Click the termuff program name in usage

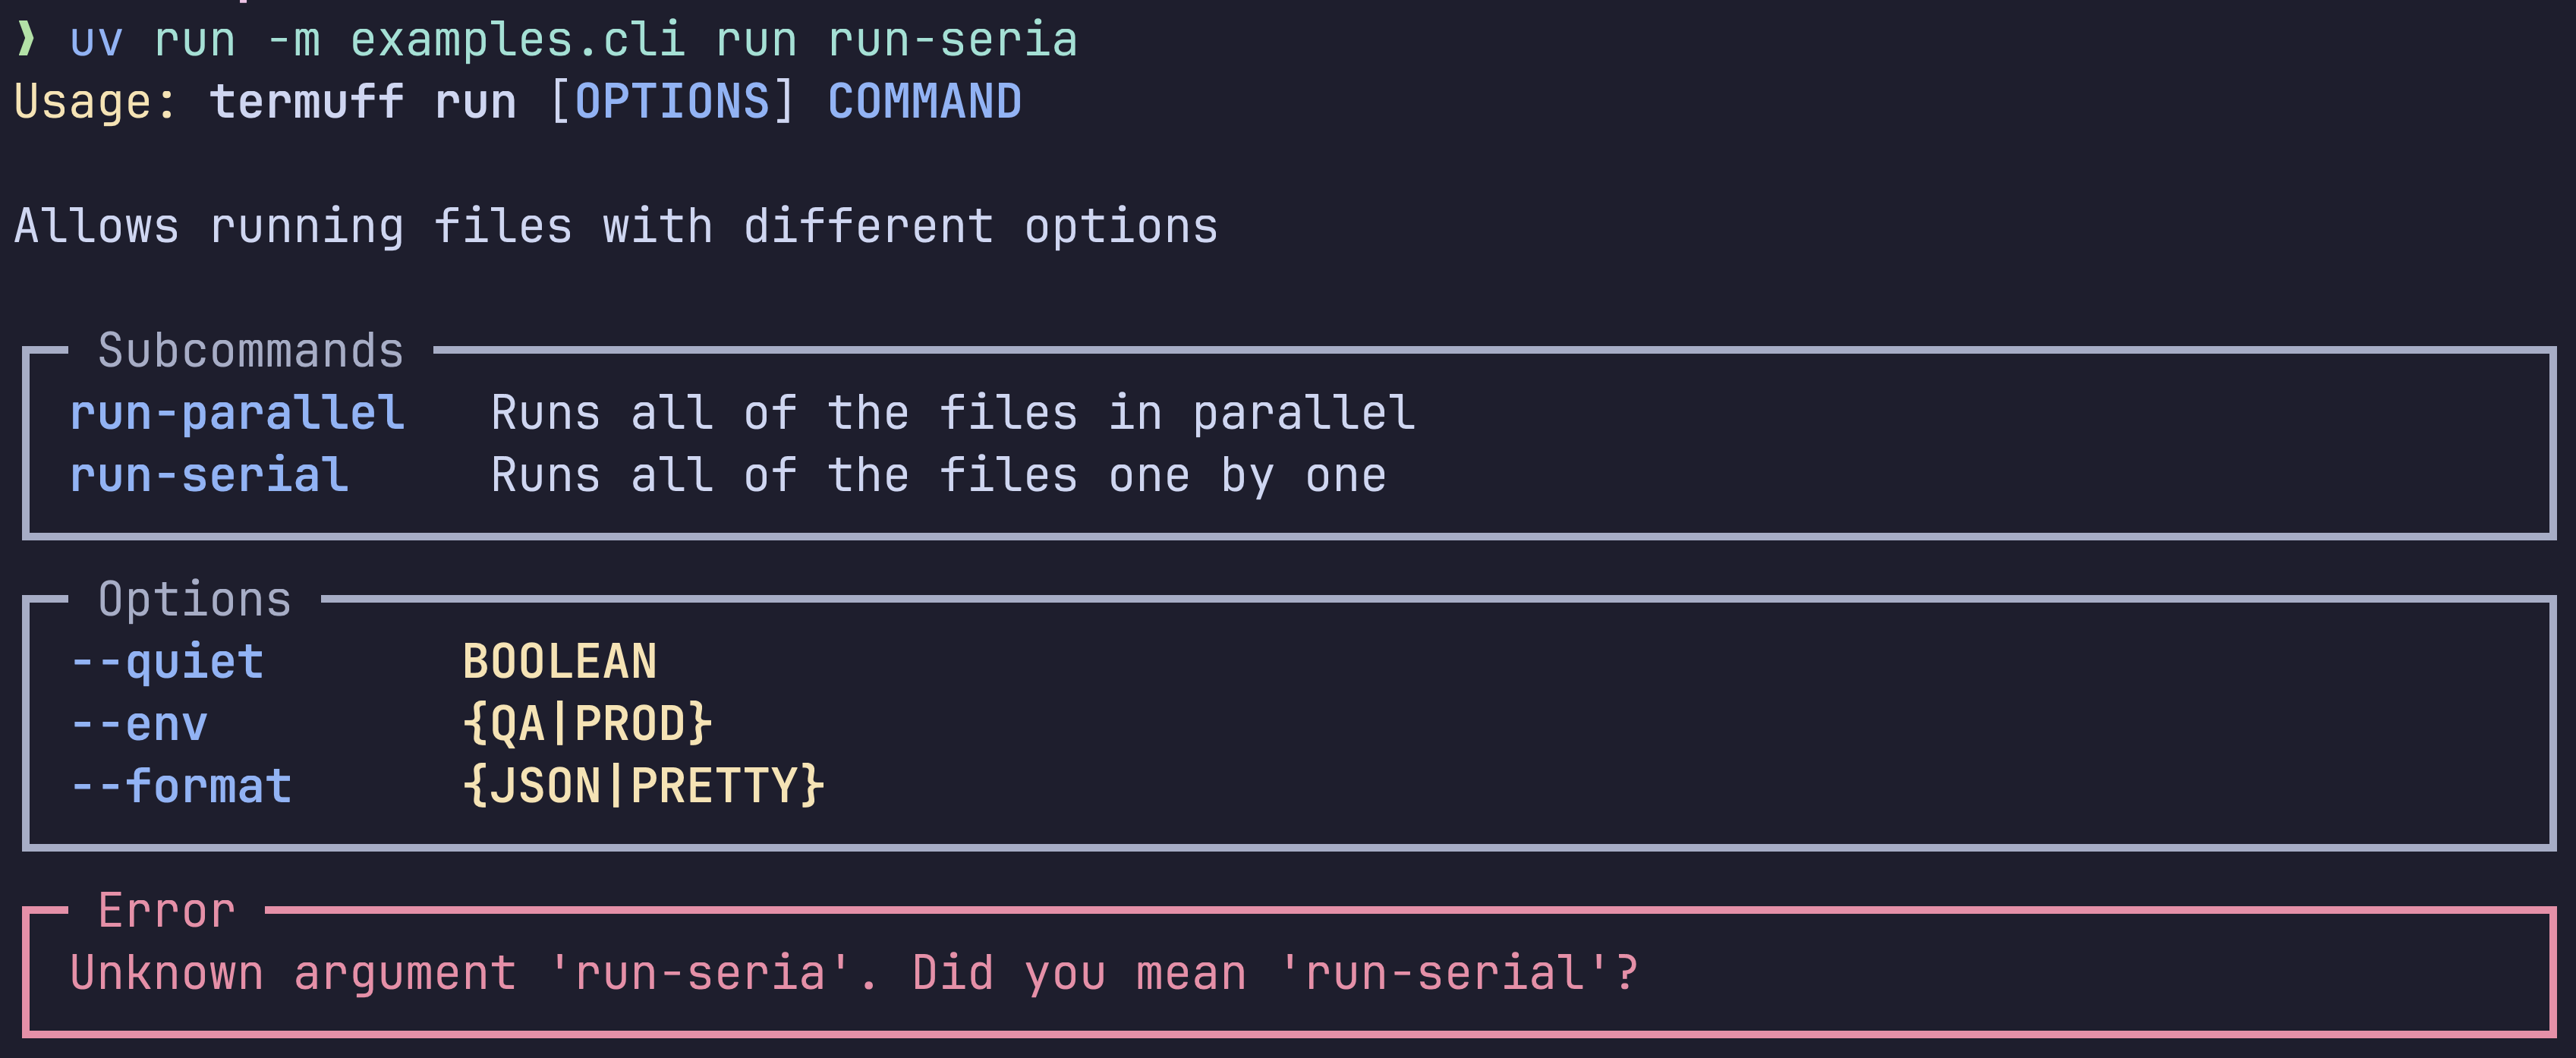(307, 102)
